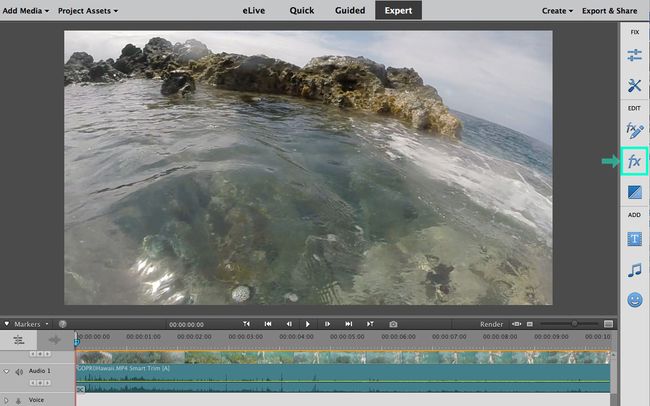
Task: Click Audio 1 next keyframe arrow
Action: [x=47, y=382]
